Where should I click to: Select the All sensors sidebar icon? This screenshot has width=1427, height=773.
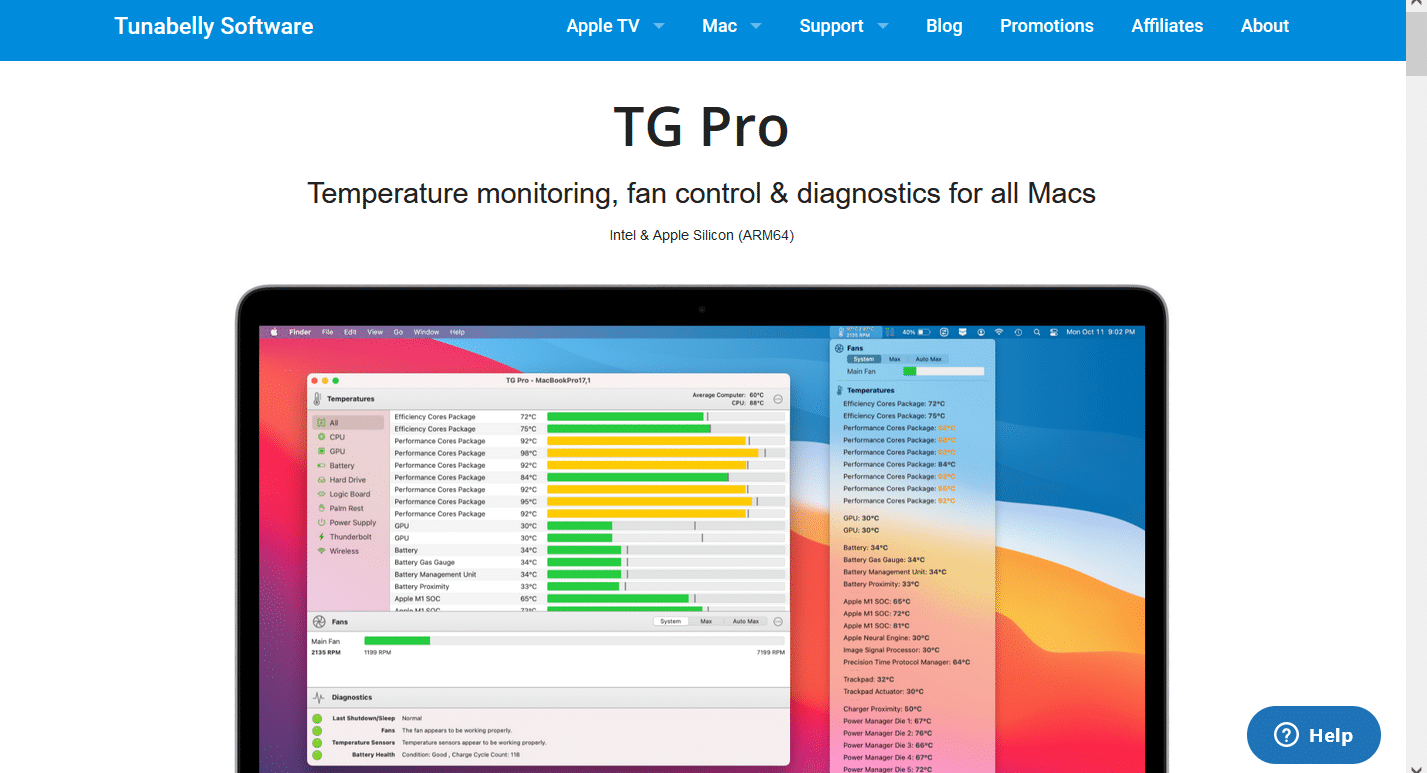tap(321, 423)
